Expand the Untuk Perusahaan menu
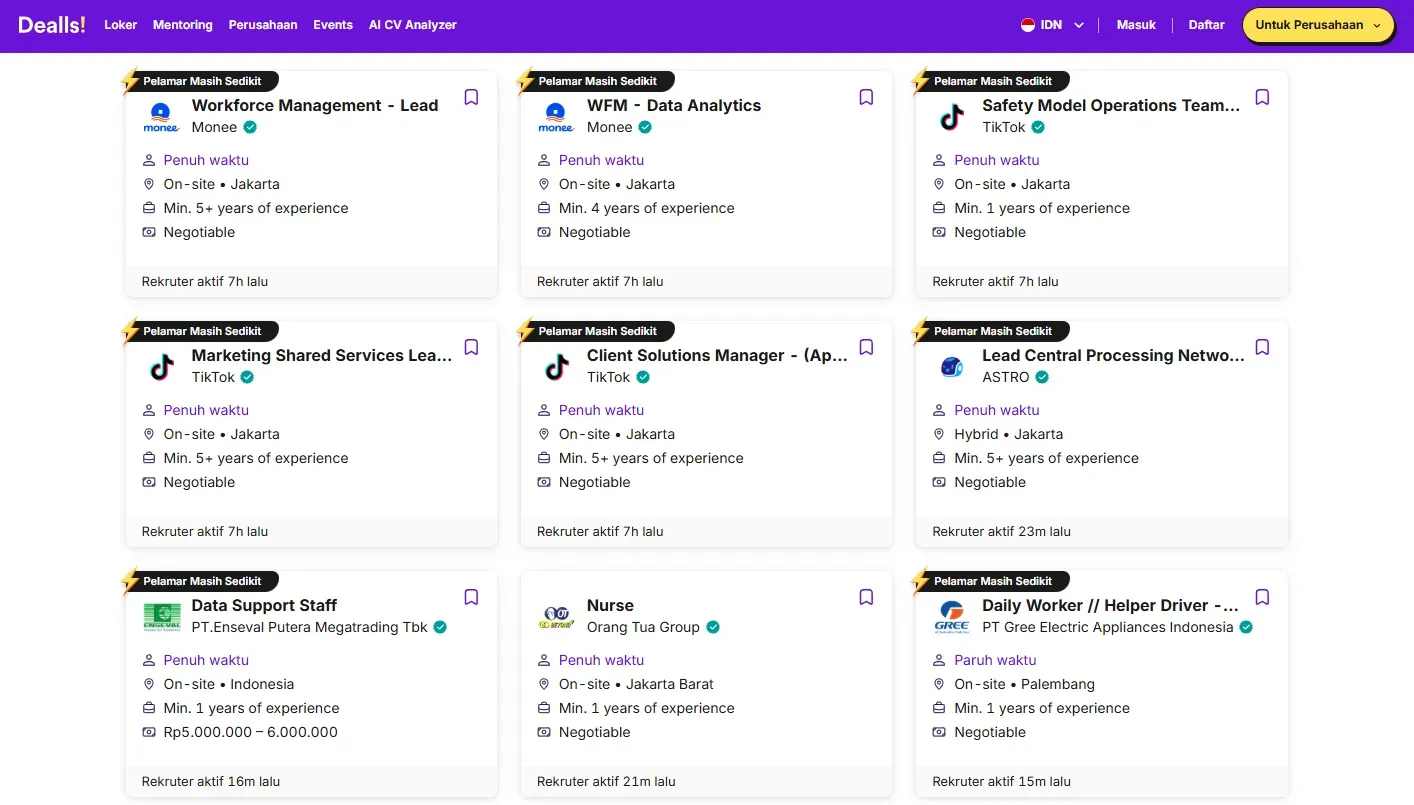The width and height of the screenshot is (1414, 805). (1318, 25)
